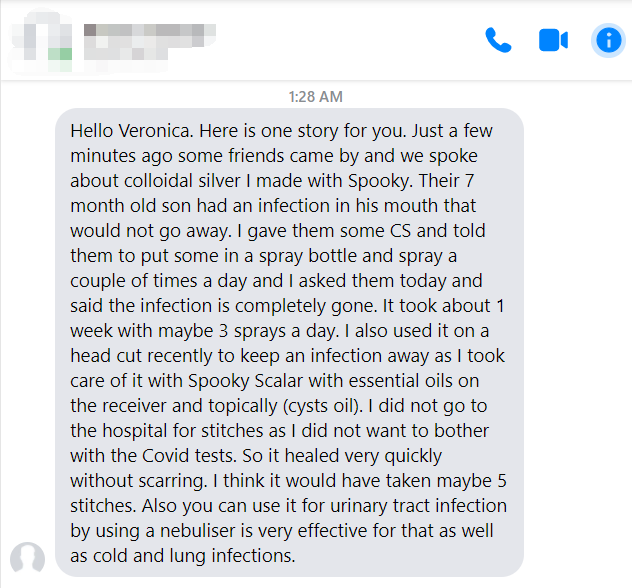Open the blurred contact name in the header
This screenshot has width=632, height=588.
[150, 42]
